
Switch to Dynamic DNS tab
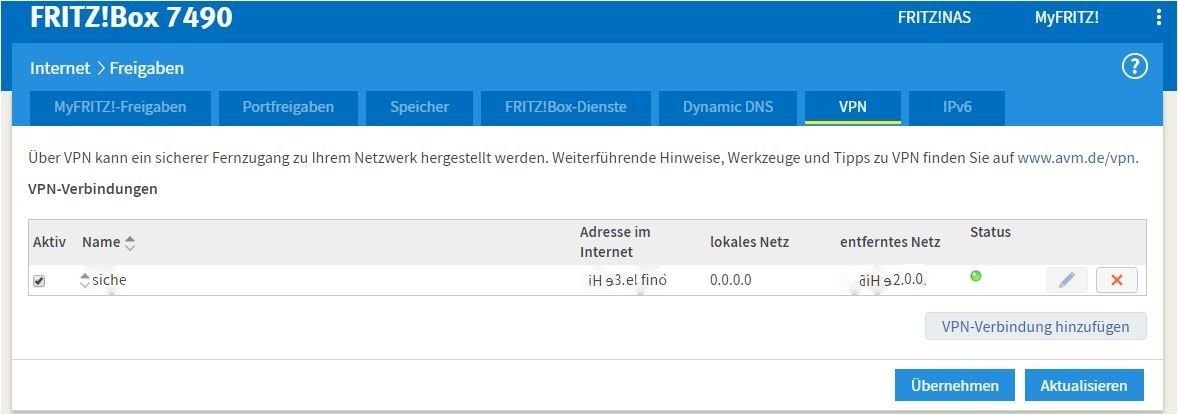pos(728,108)
